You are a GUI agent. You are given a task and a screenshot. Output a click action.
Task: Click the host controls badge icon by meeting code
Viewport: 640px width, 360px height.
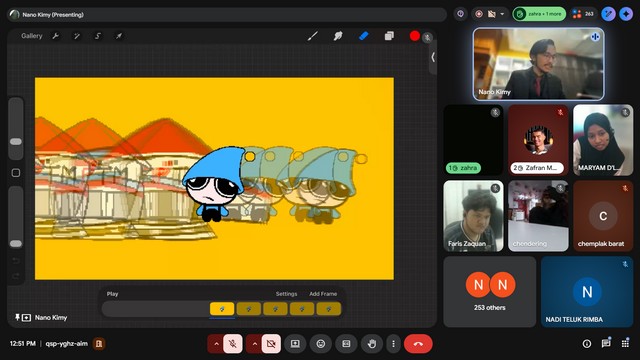pos(99,344)
